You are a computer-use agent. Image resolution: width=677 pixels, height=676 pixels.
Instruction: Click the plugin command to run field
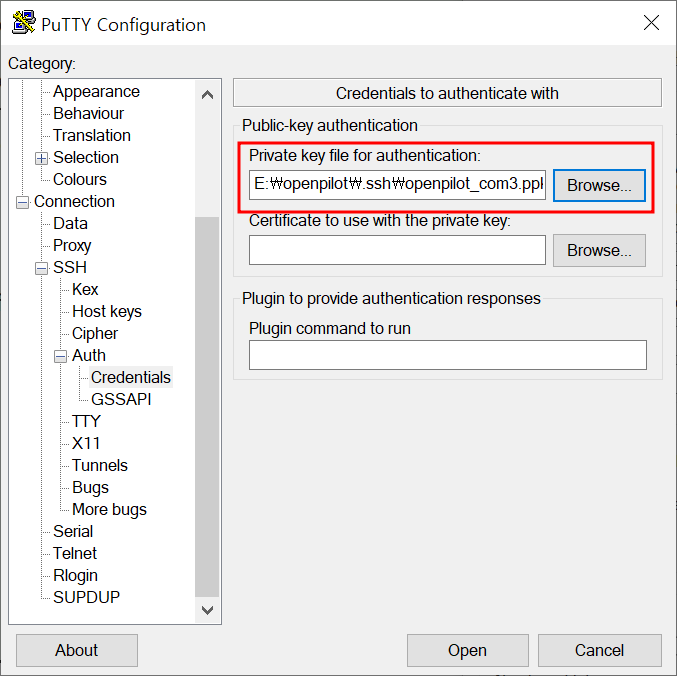pyautogui.click(x=448, y=355)
